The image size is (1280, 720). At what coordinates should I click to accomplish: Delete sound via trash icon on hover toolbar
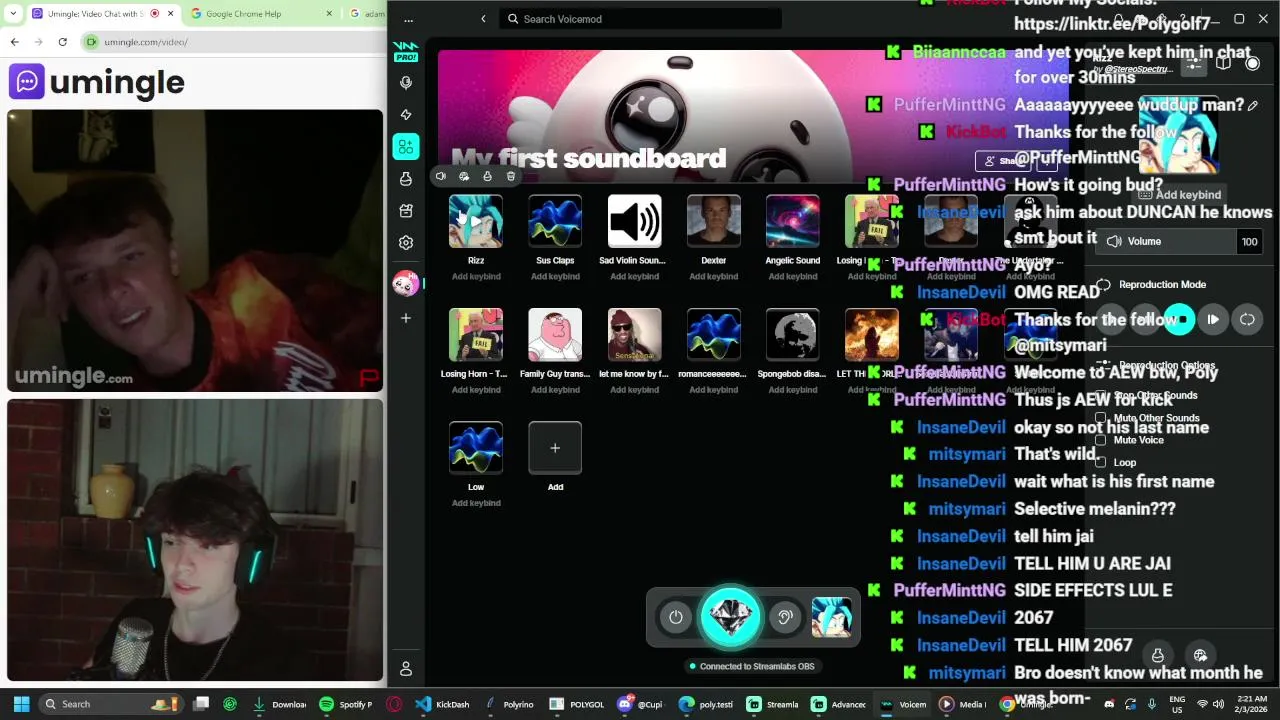point(510,176)
